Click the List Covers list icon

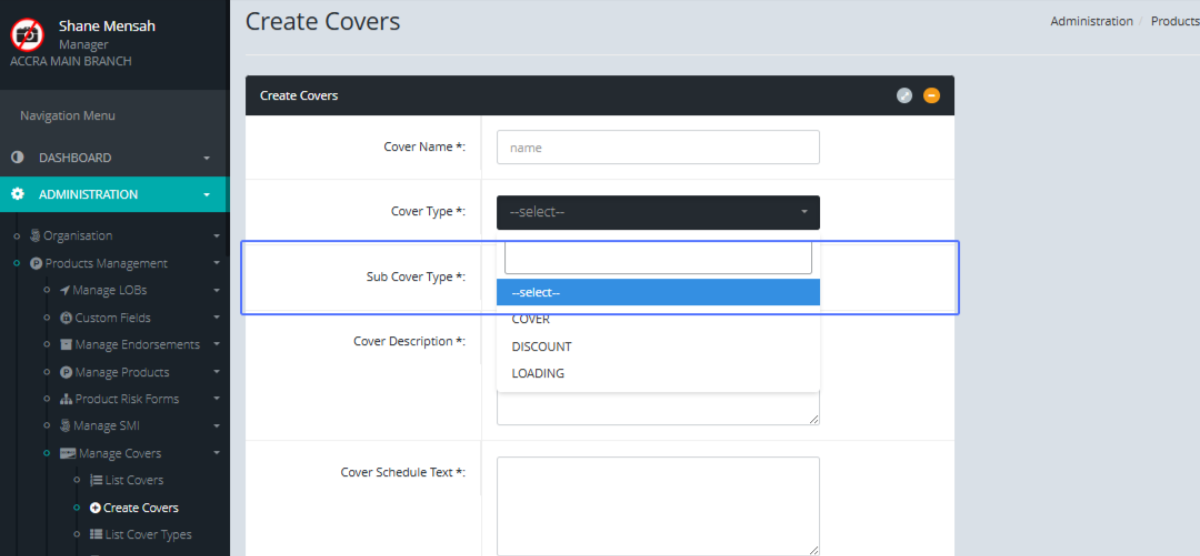tap(96, 480)
